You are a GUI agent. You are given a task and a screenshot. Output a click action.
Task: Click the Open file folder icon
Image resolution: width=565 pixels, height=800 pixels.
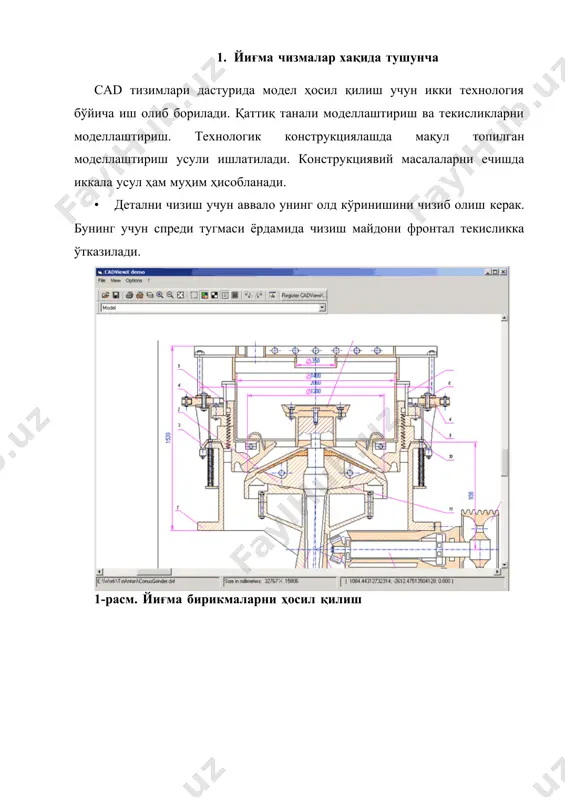105,295
